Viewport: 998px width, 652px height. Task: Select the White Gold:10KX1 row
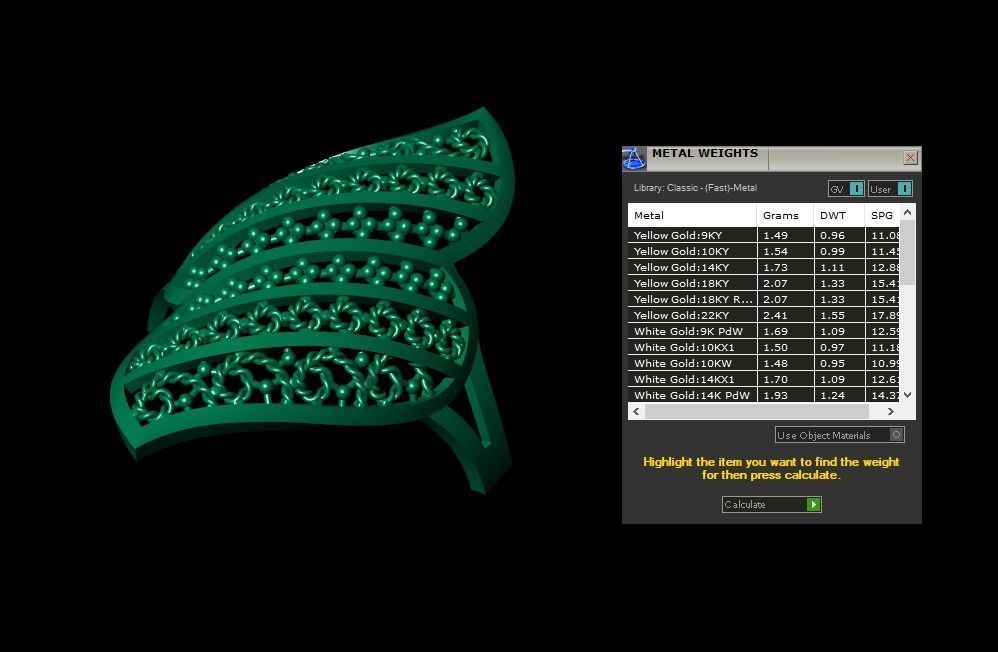coord(764,347)
